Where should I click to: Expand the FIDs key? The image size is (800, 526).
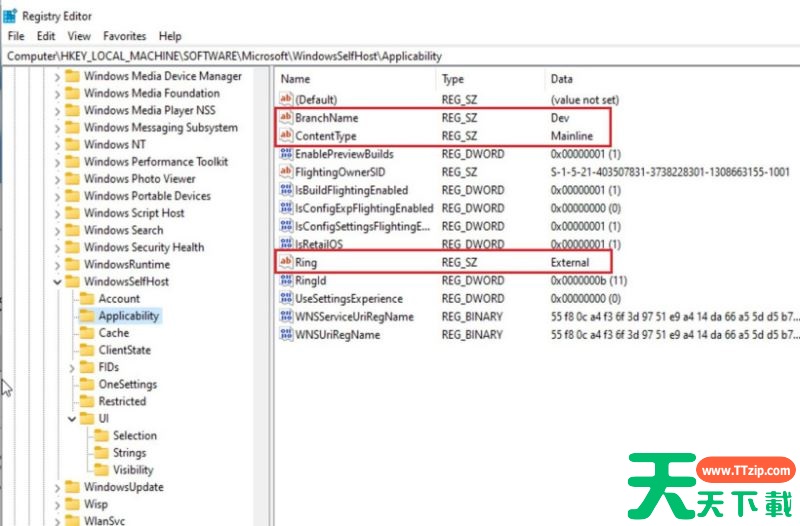tap(72, 367)
